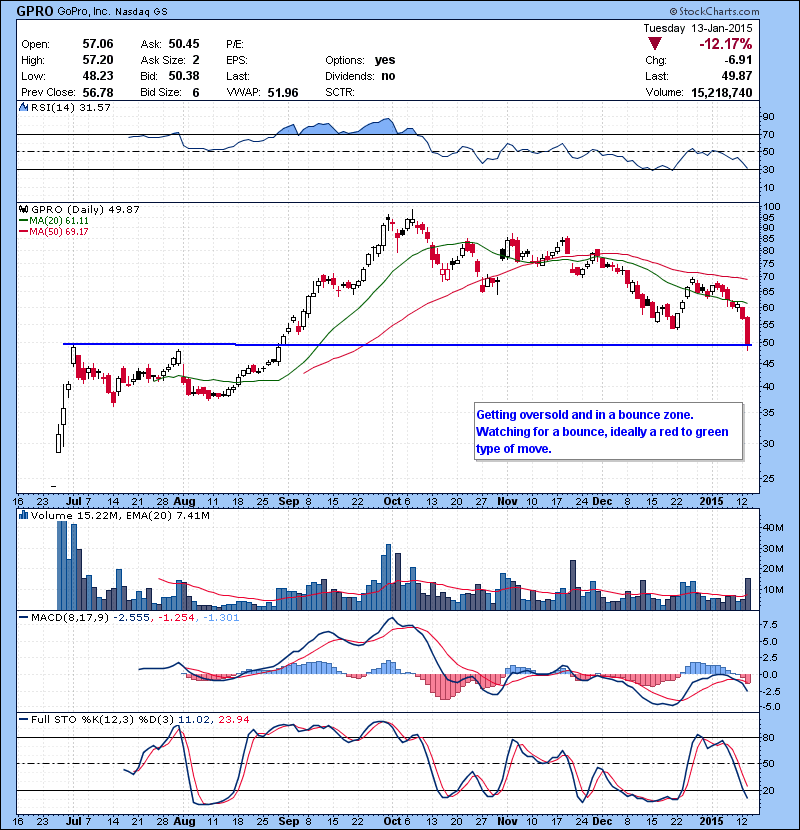Click the Full STO legend line marker
Viewport: 800px width, 830px height.
pyautogui.click(x=24, y=721)
